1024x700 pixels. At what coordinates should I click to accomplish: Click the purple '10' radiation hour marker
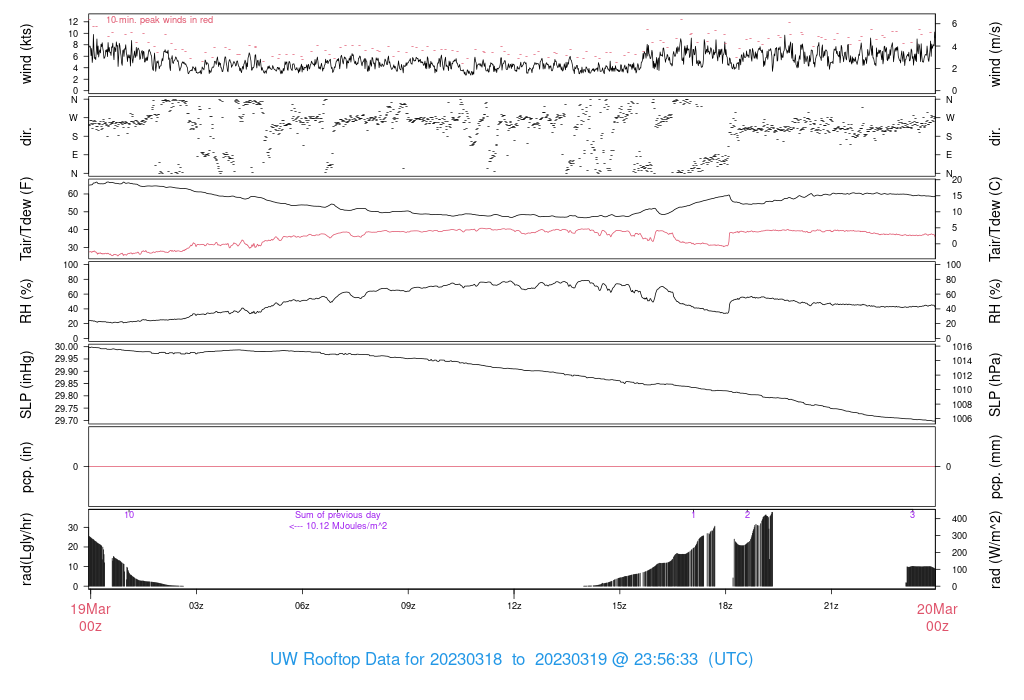[129, 515]
